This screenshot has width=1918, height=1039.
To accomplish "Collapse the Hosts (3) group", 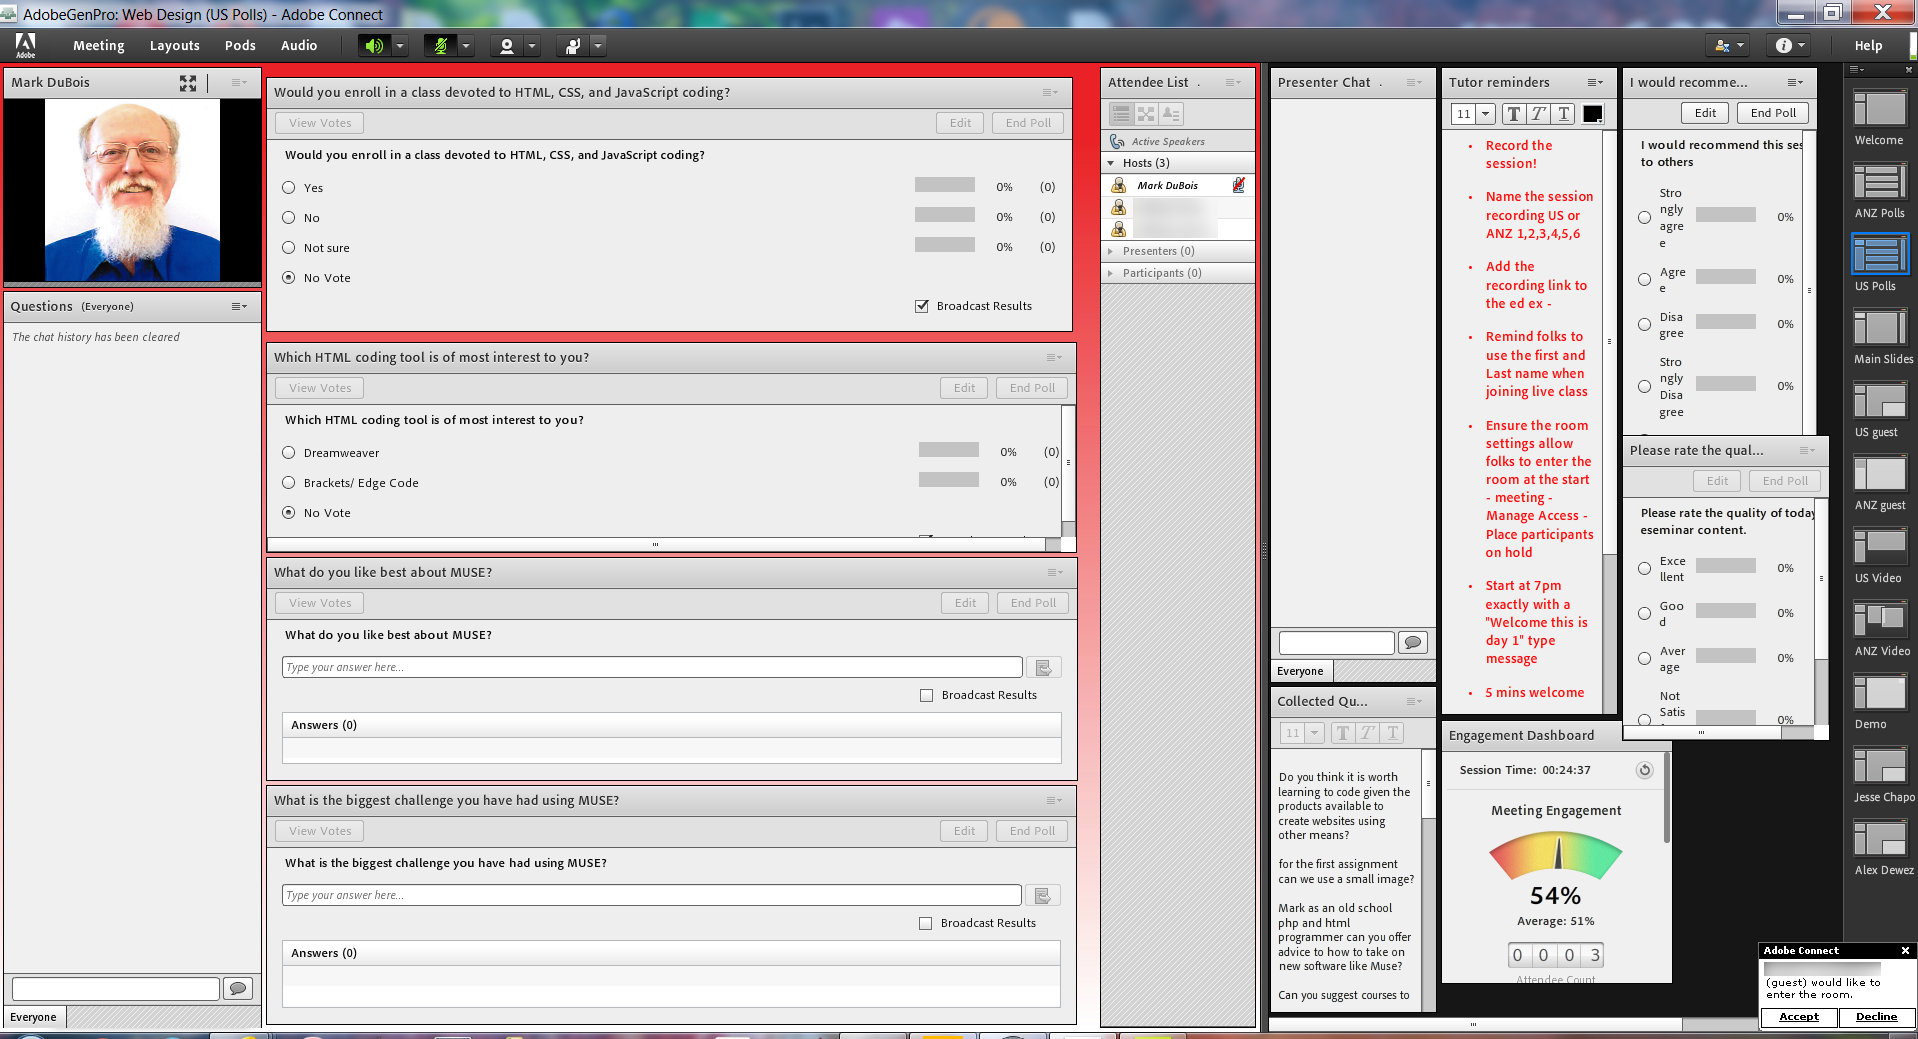I will pyautogui.click(x=1111, y=163).
